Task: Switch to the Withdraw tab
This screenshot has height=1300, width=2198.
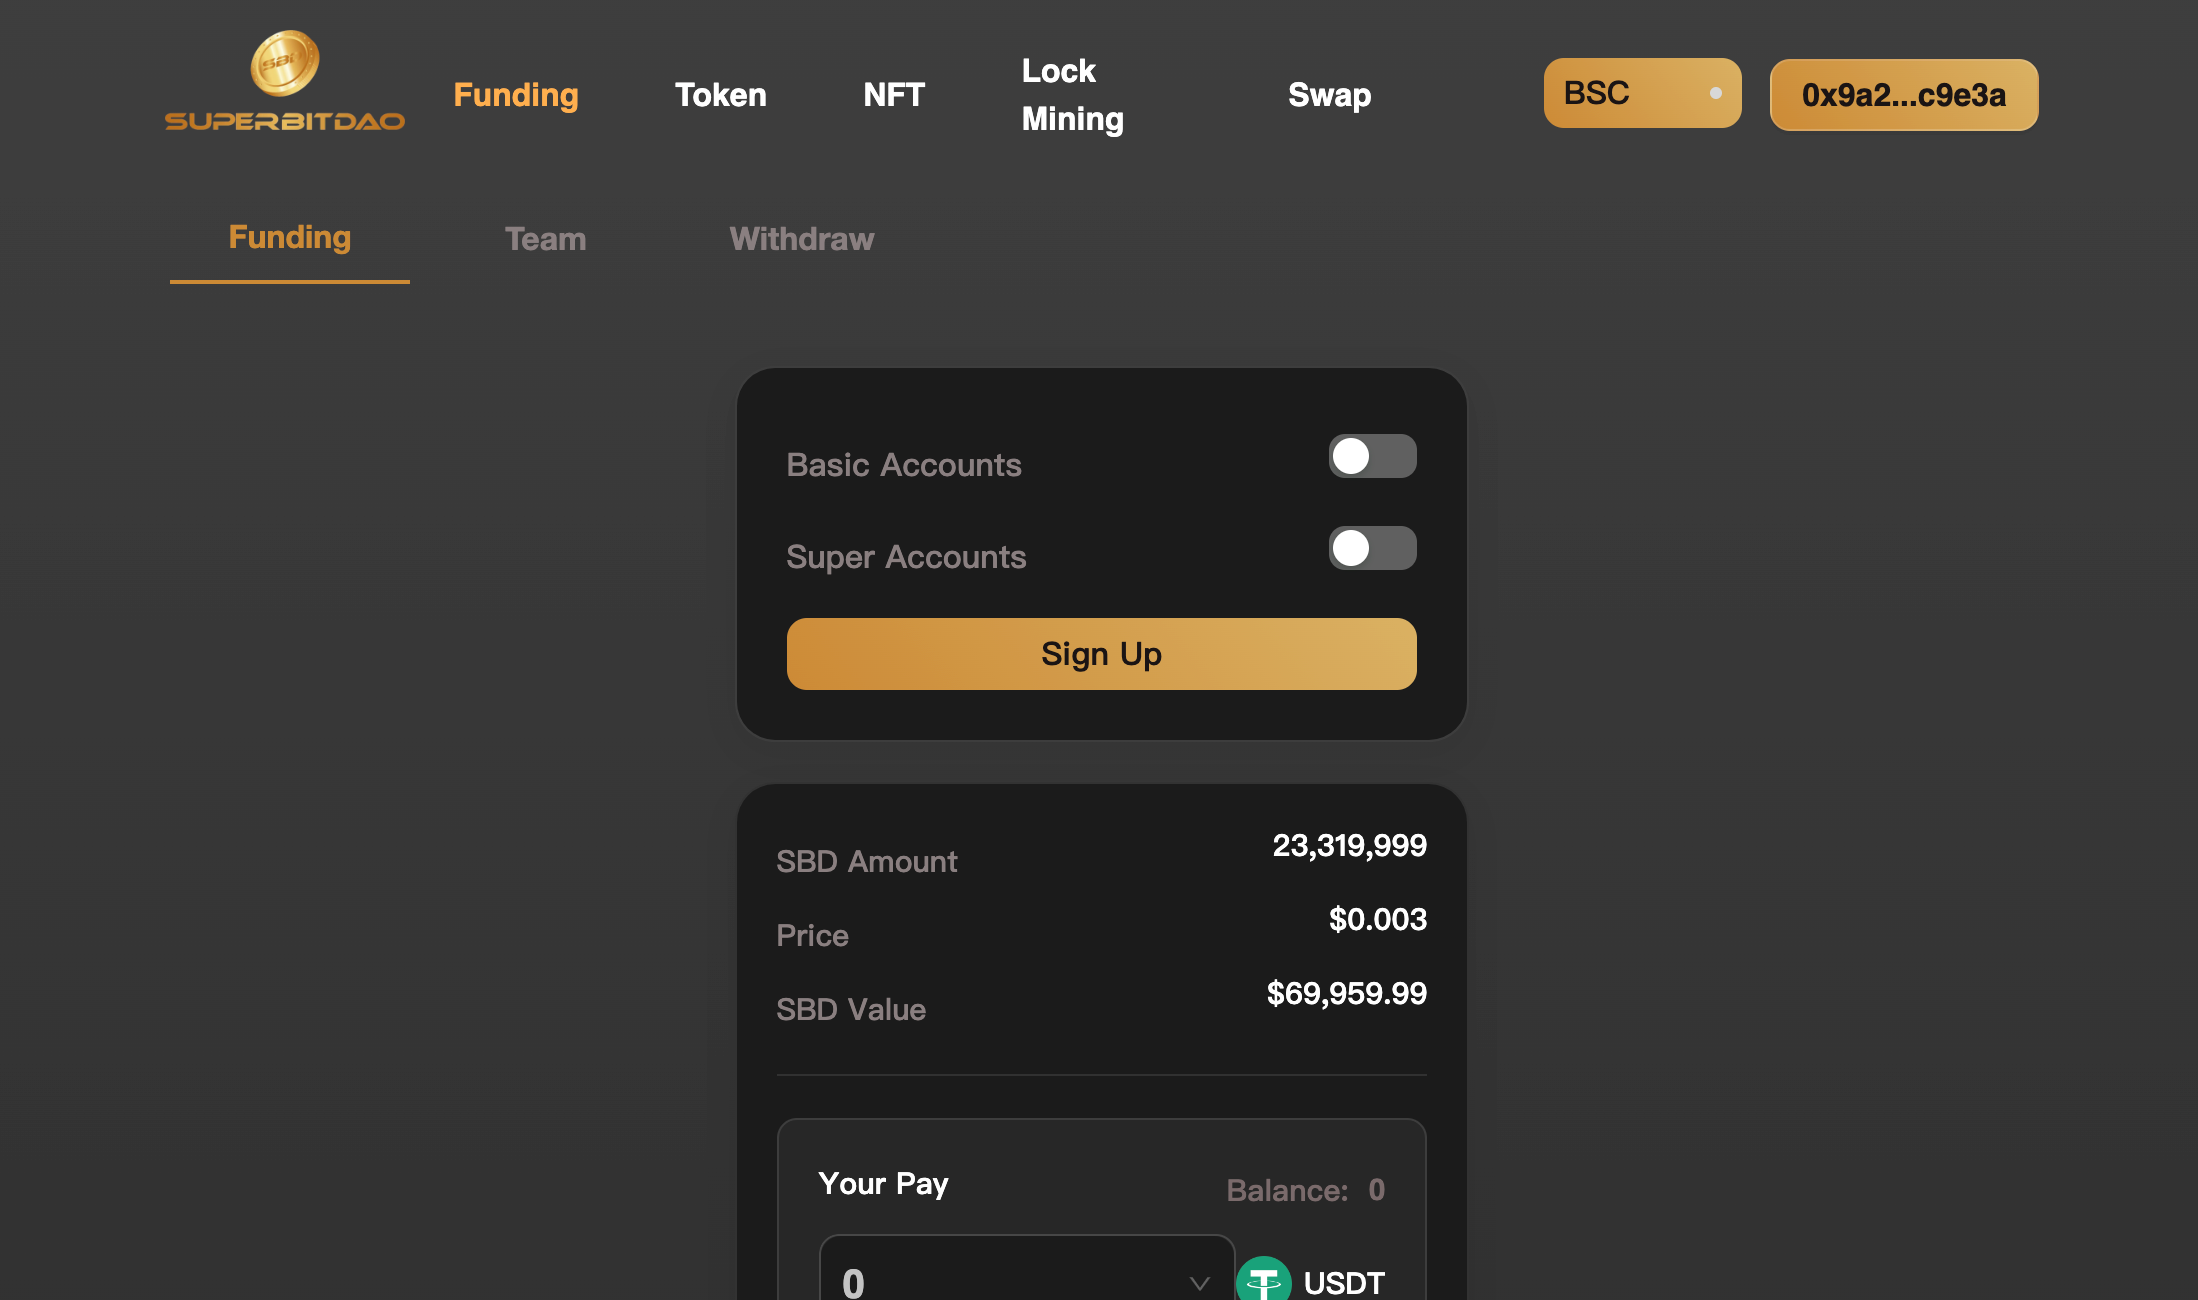Action: (x=801, y=239)
